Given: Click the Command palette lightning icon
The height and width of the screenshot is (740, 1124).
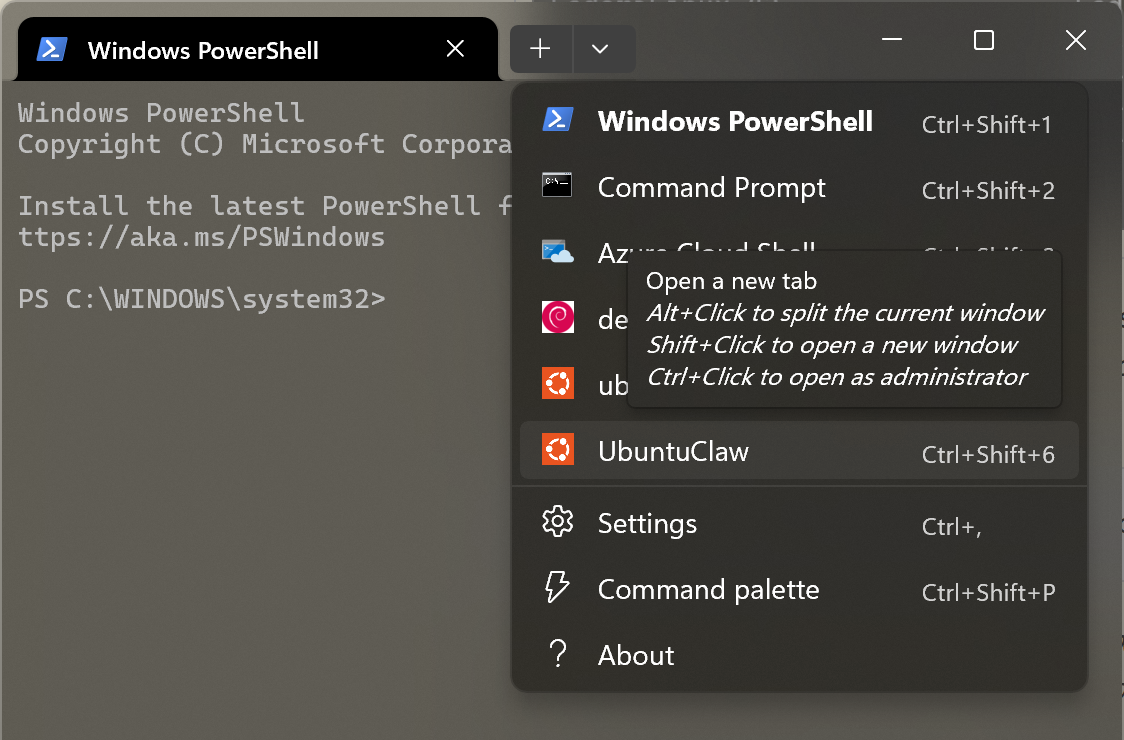Looking at the screenshot, I should point(557,587).
